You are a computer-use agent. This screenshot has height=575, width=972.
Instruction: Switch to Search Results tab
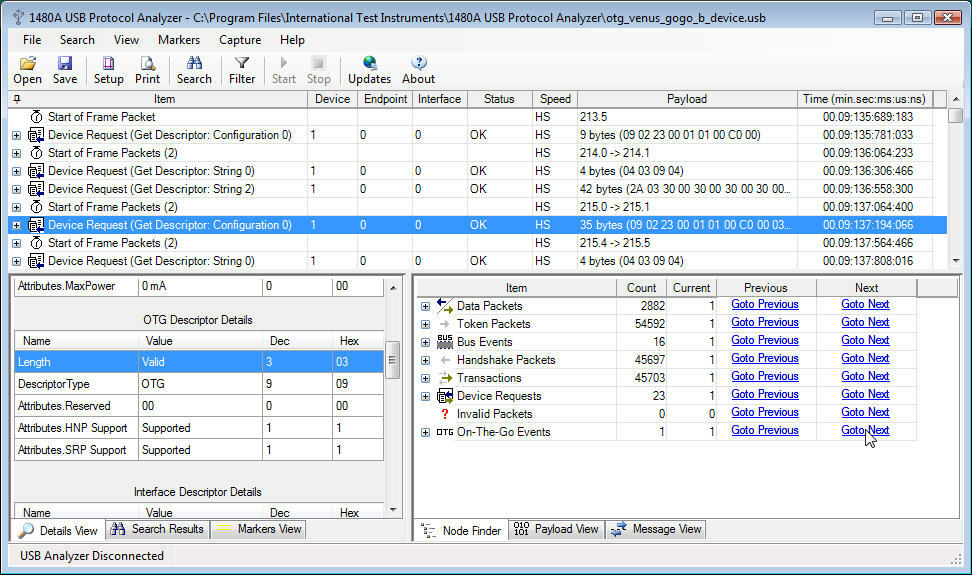tap(157, 529)
